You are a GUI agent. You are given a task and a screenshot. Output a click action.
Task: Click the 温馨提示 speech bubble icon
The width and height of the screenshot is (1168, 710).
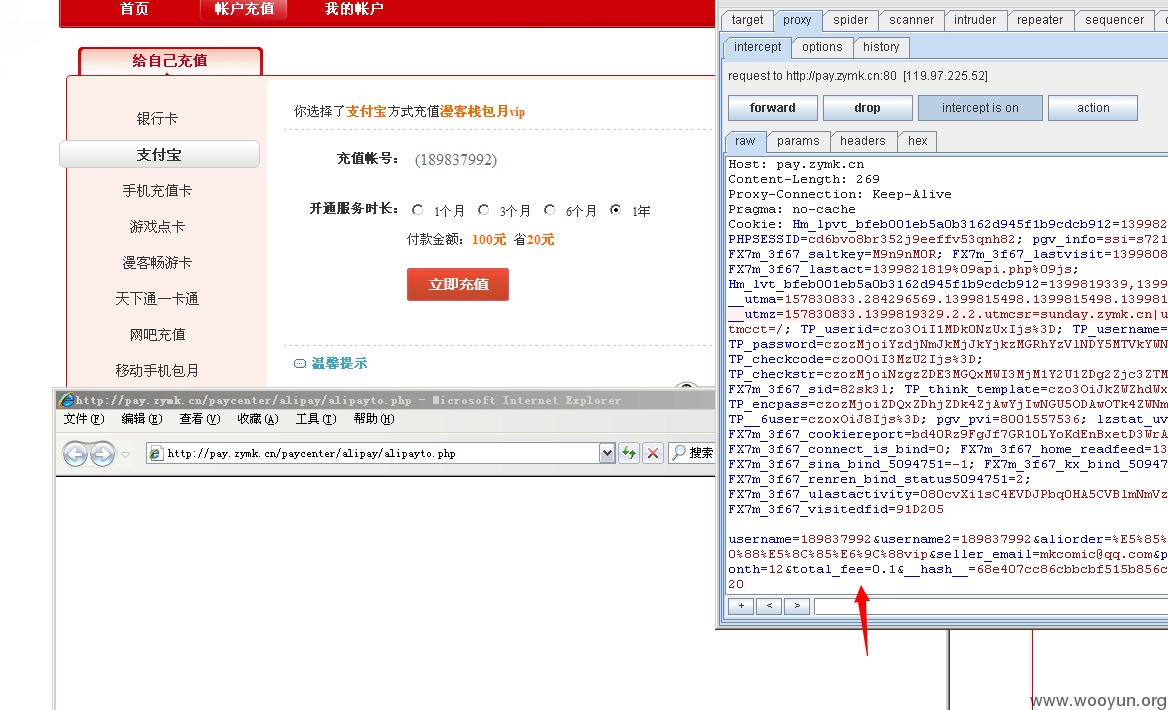coord(299,364)
